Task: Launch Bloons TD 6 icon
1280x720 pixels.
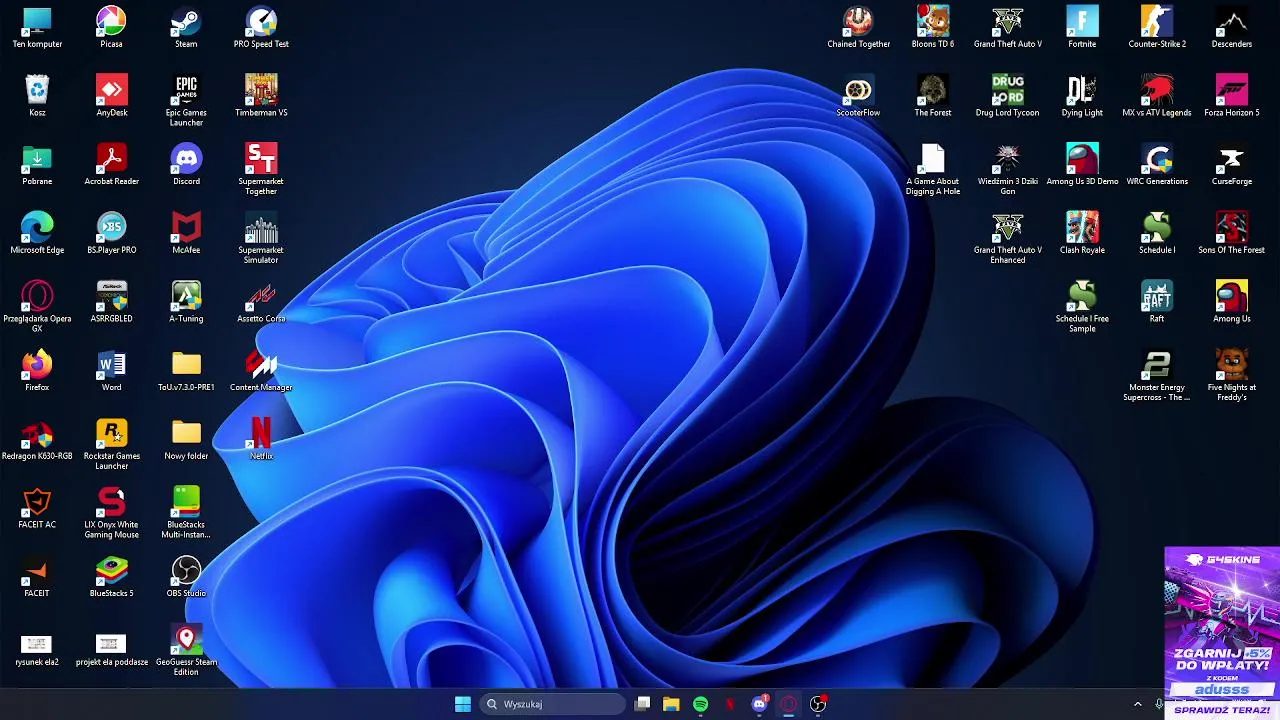Action: pos(933,27)
